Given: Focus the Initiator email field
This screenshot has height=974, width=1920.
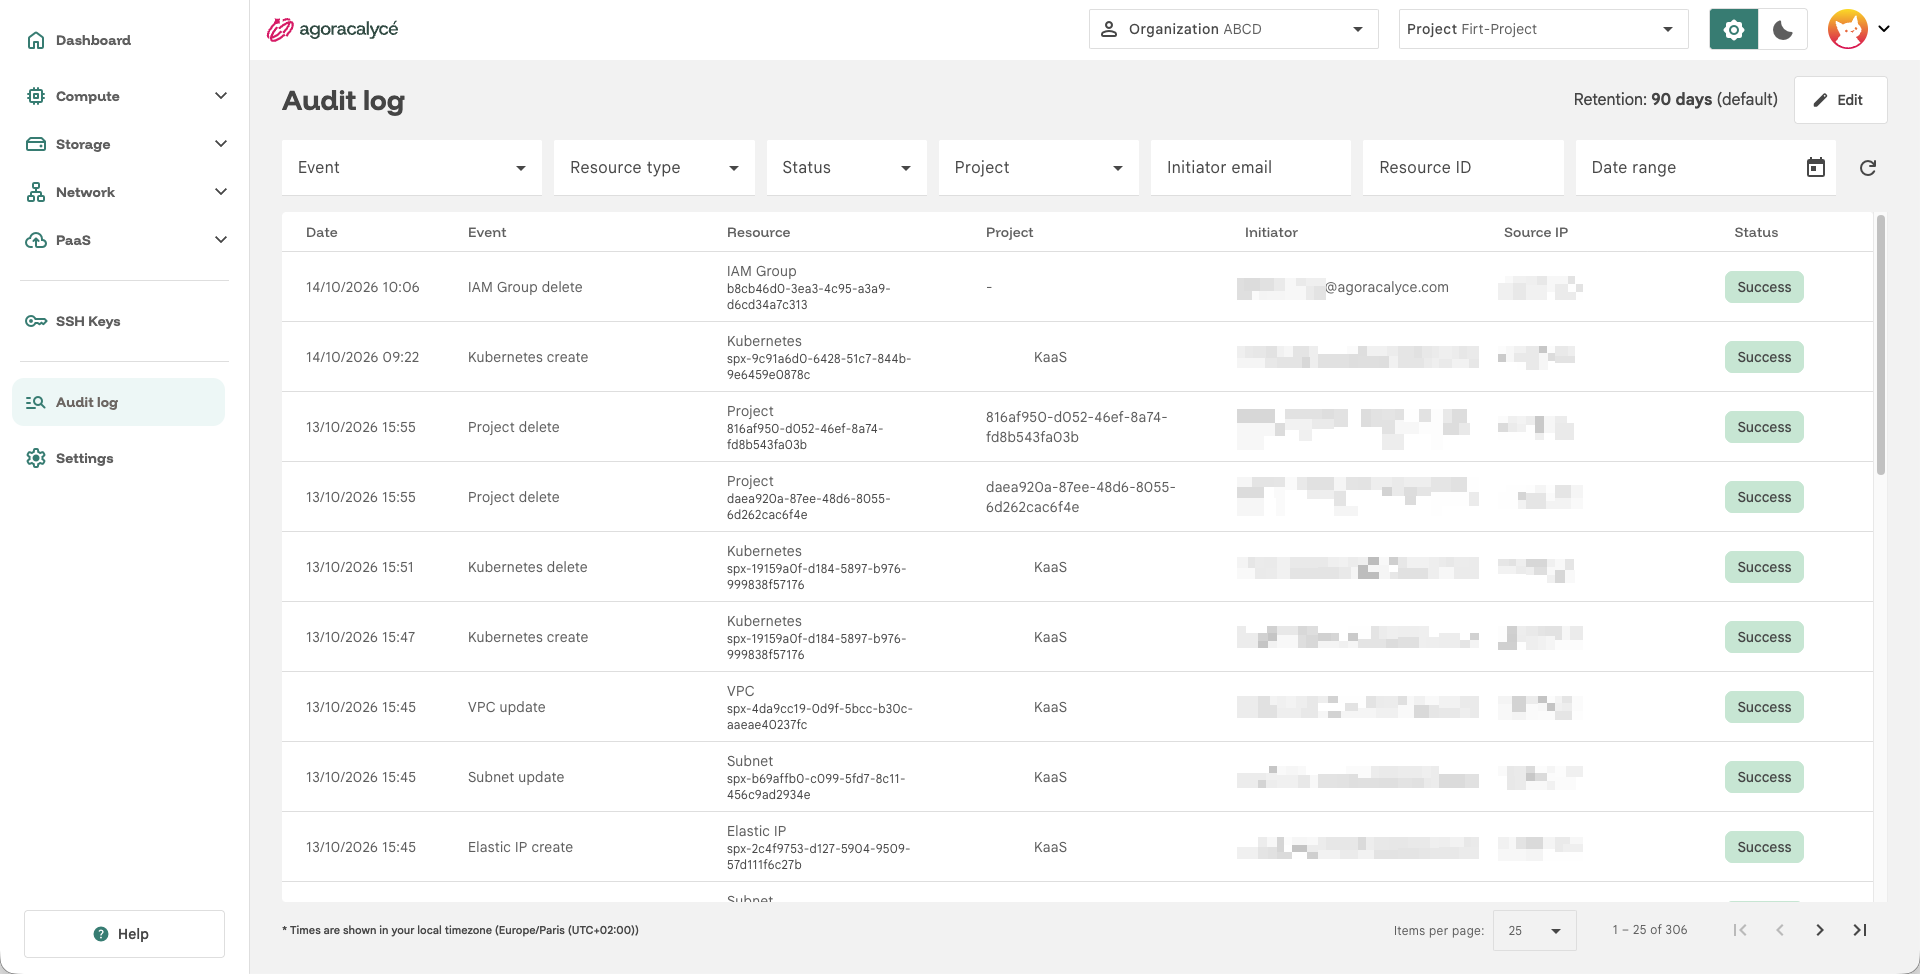Looking at the screenshot, I should (1250, 167).
